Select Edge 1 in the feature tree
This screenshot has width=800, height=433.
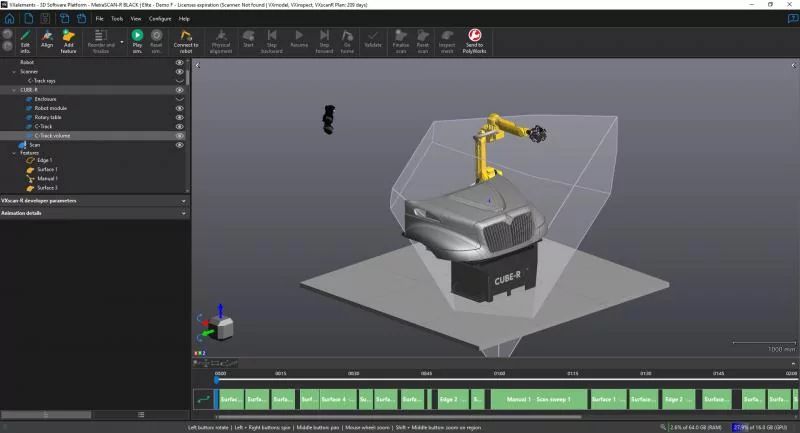coord(45,160)
